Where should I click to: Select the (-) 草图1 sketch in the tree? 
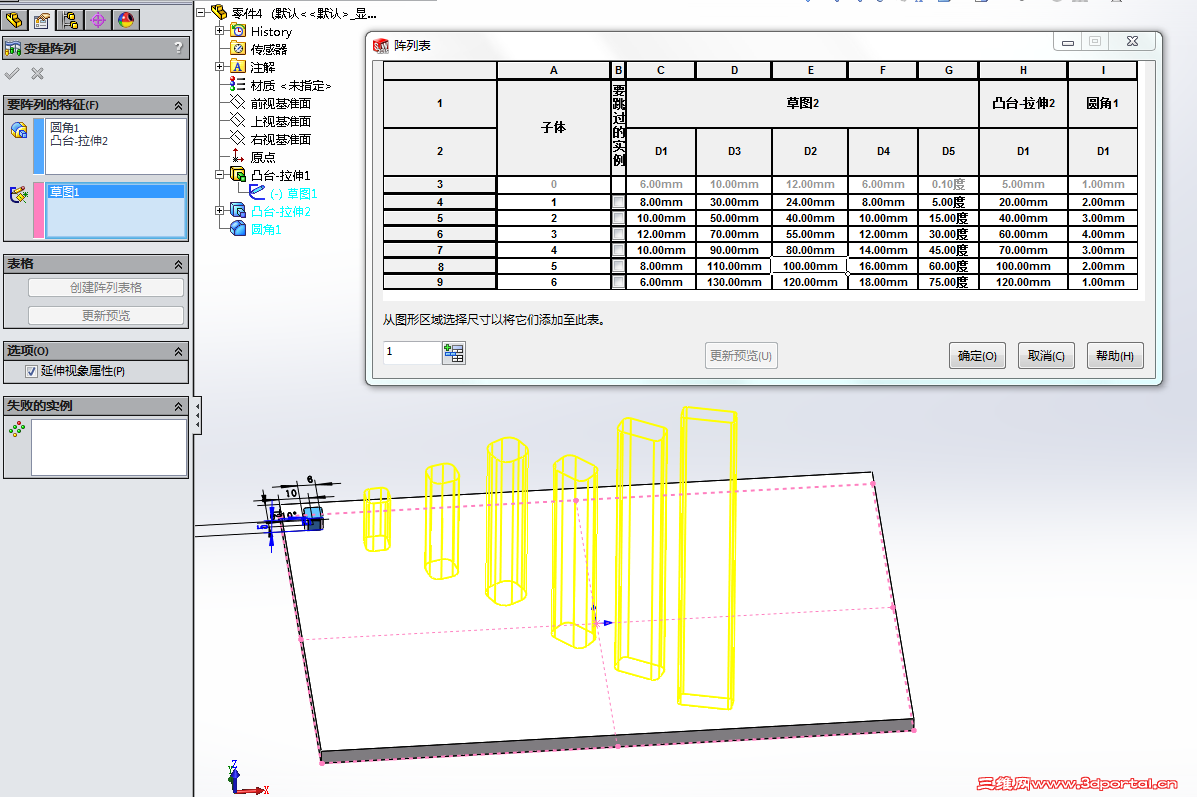(x=294, y=194)
